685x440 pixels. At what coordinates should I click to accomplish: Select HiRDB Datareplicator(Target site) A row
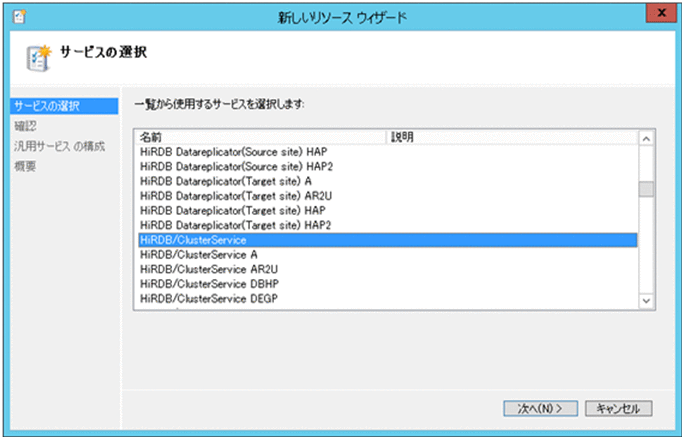click(388, 181)
